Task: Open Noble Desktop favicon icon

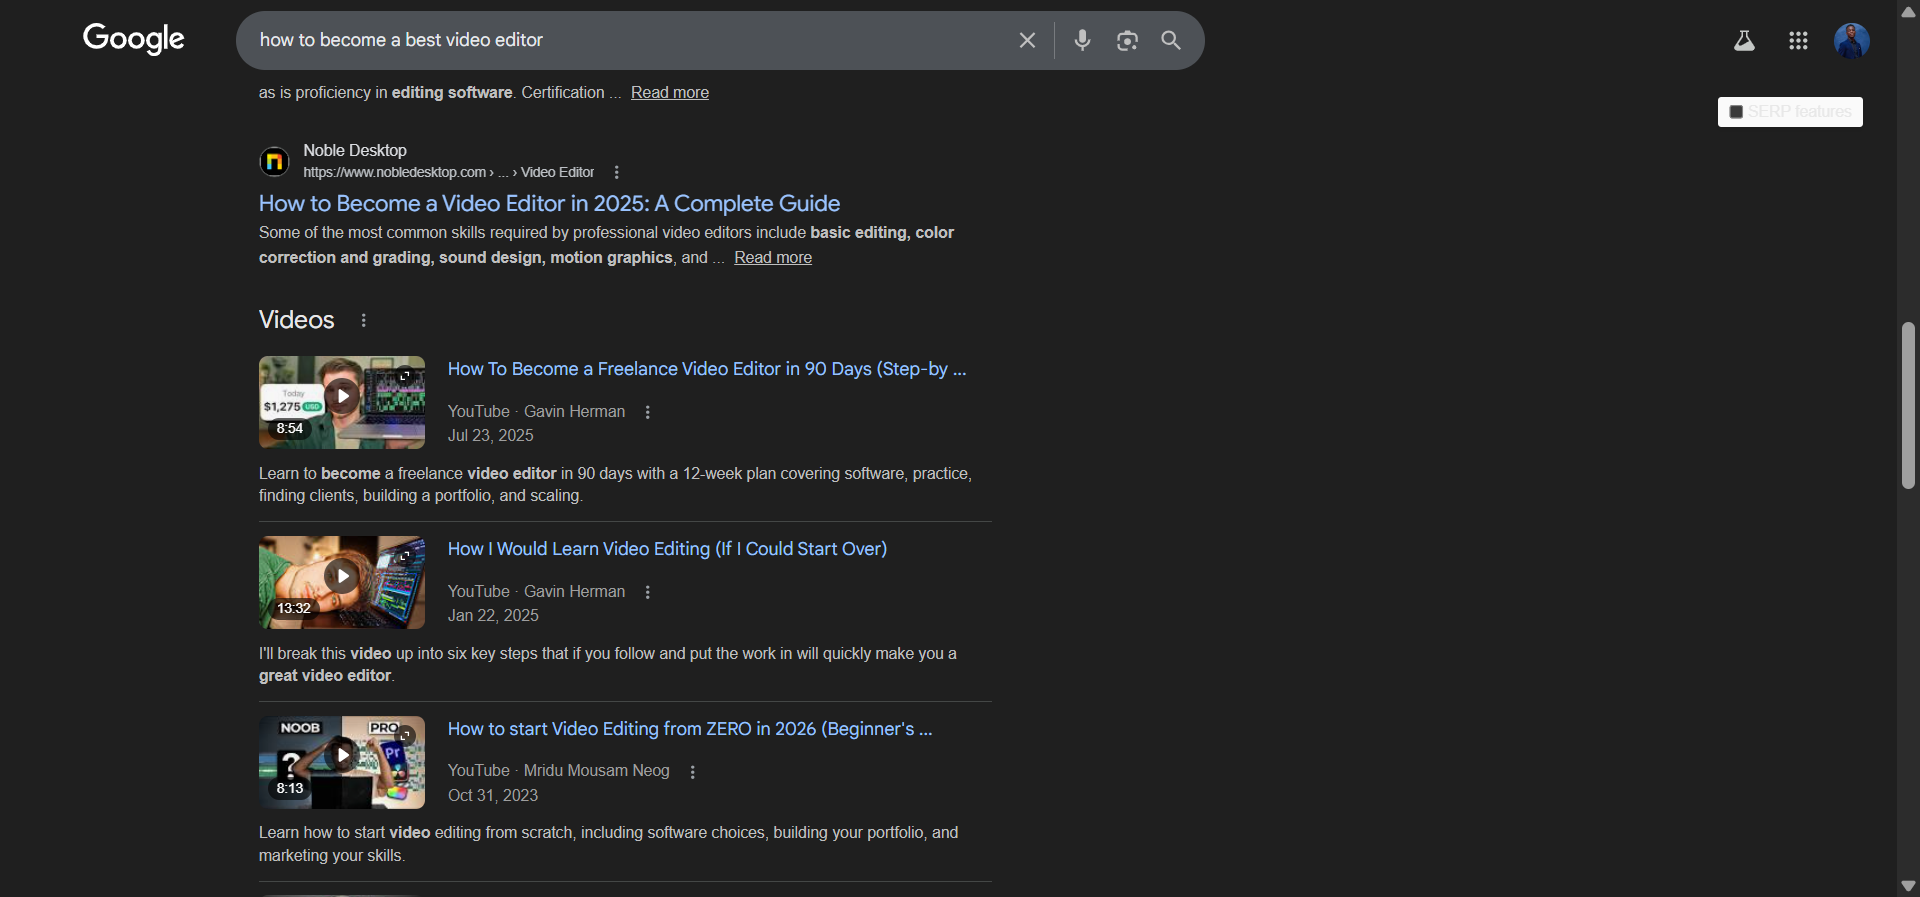Action: point(275,161)
